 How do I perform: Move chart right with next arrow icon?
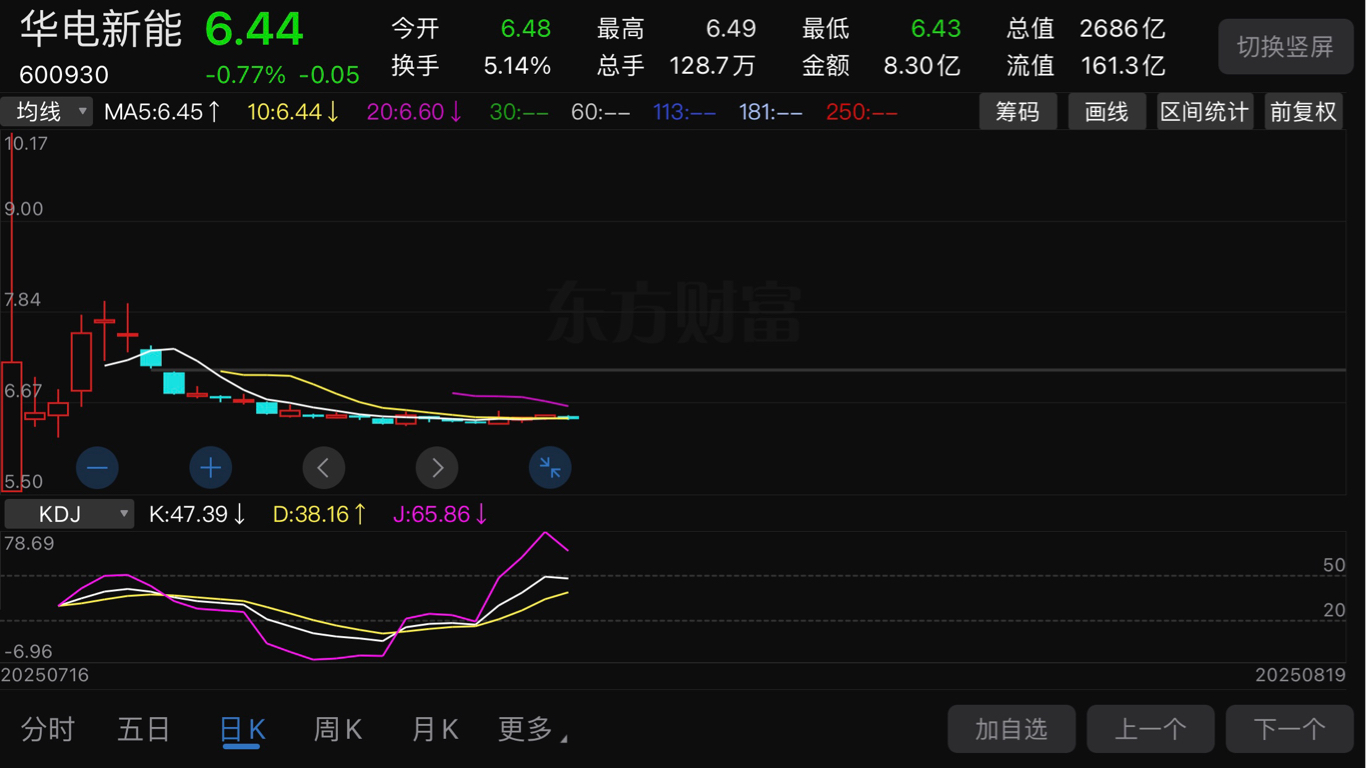(437, 467)
